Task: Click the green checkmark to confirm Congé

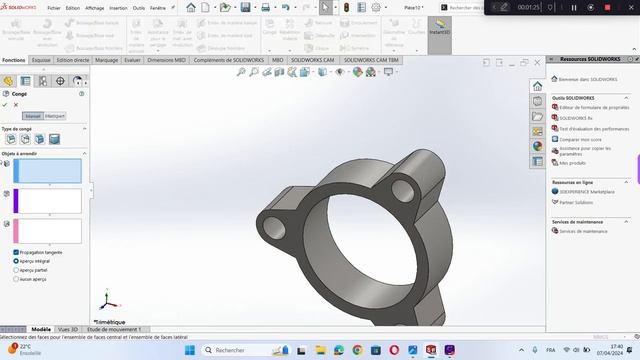Action: pyautogui.click(x=5, y=105)
